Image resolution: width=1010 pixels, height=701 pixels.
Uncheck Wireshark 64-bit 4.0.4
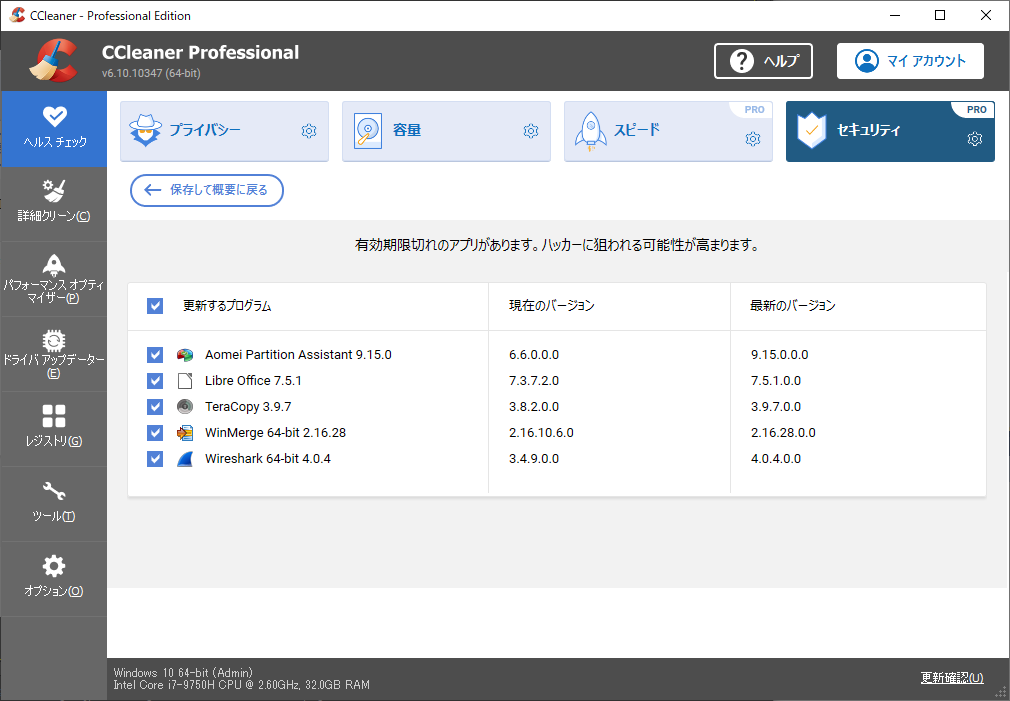click(x=155, y=459)
